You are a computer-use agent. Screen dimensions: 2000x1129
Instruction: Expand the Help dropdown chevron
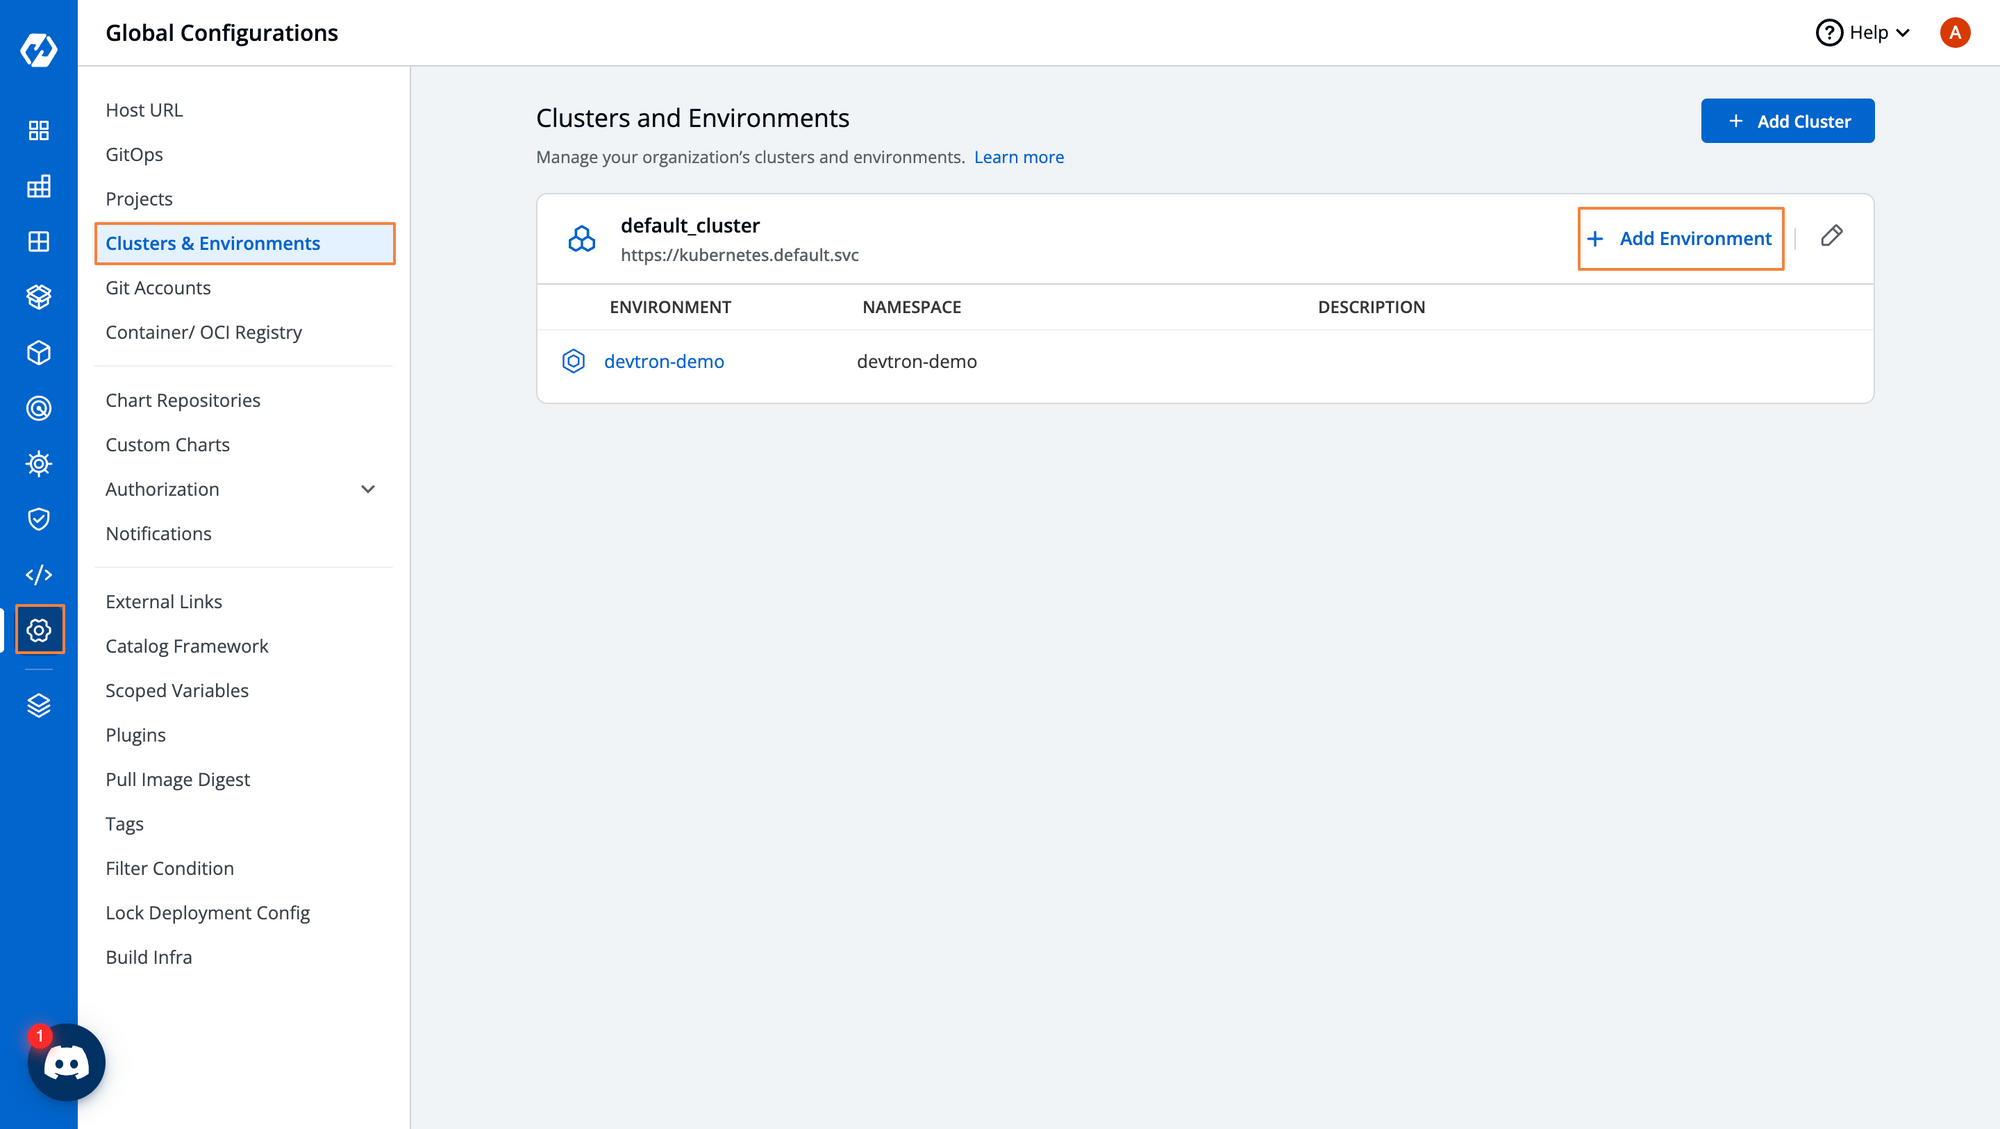1903,33
